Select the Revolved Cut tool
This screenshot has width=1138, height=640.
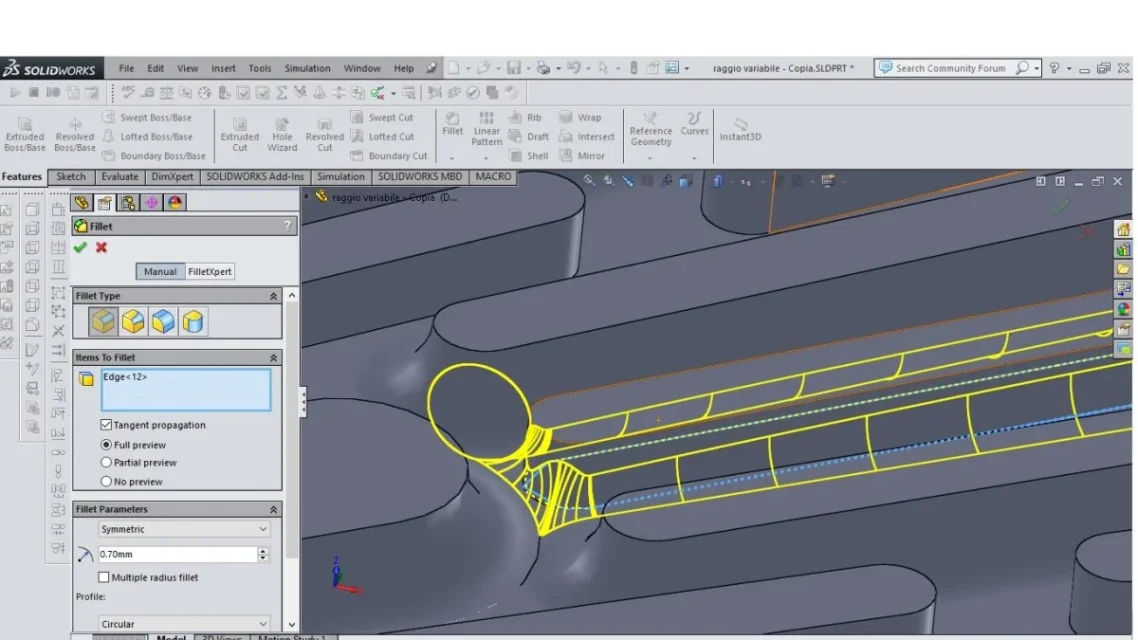324,124
